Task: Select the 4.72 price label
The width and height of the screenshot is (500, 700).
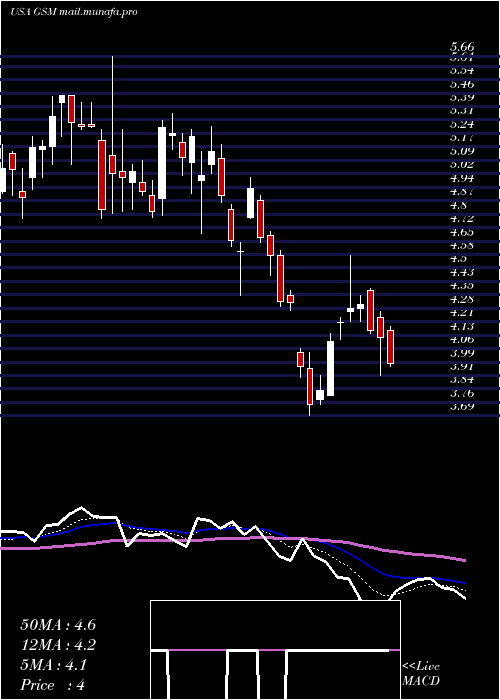Action: [462, 218]
